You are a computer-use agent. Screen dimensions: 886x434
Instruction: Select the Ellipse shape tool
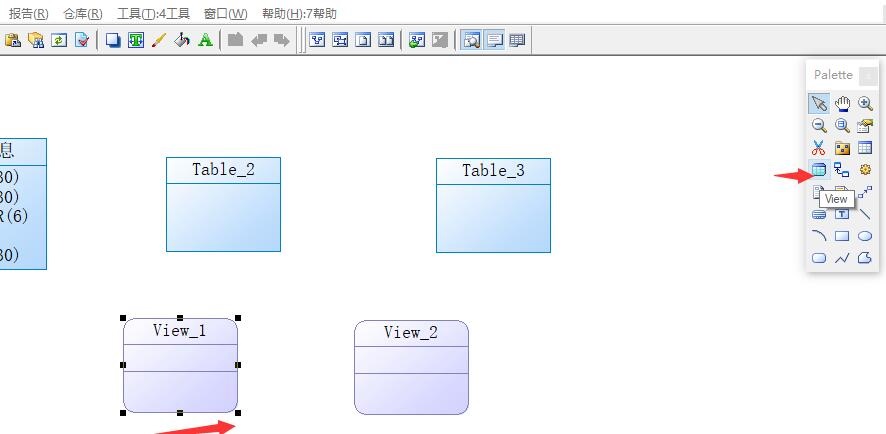[865, 236]
